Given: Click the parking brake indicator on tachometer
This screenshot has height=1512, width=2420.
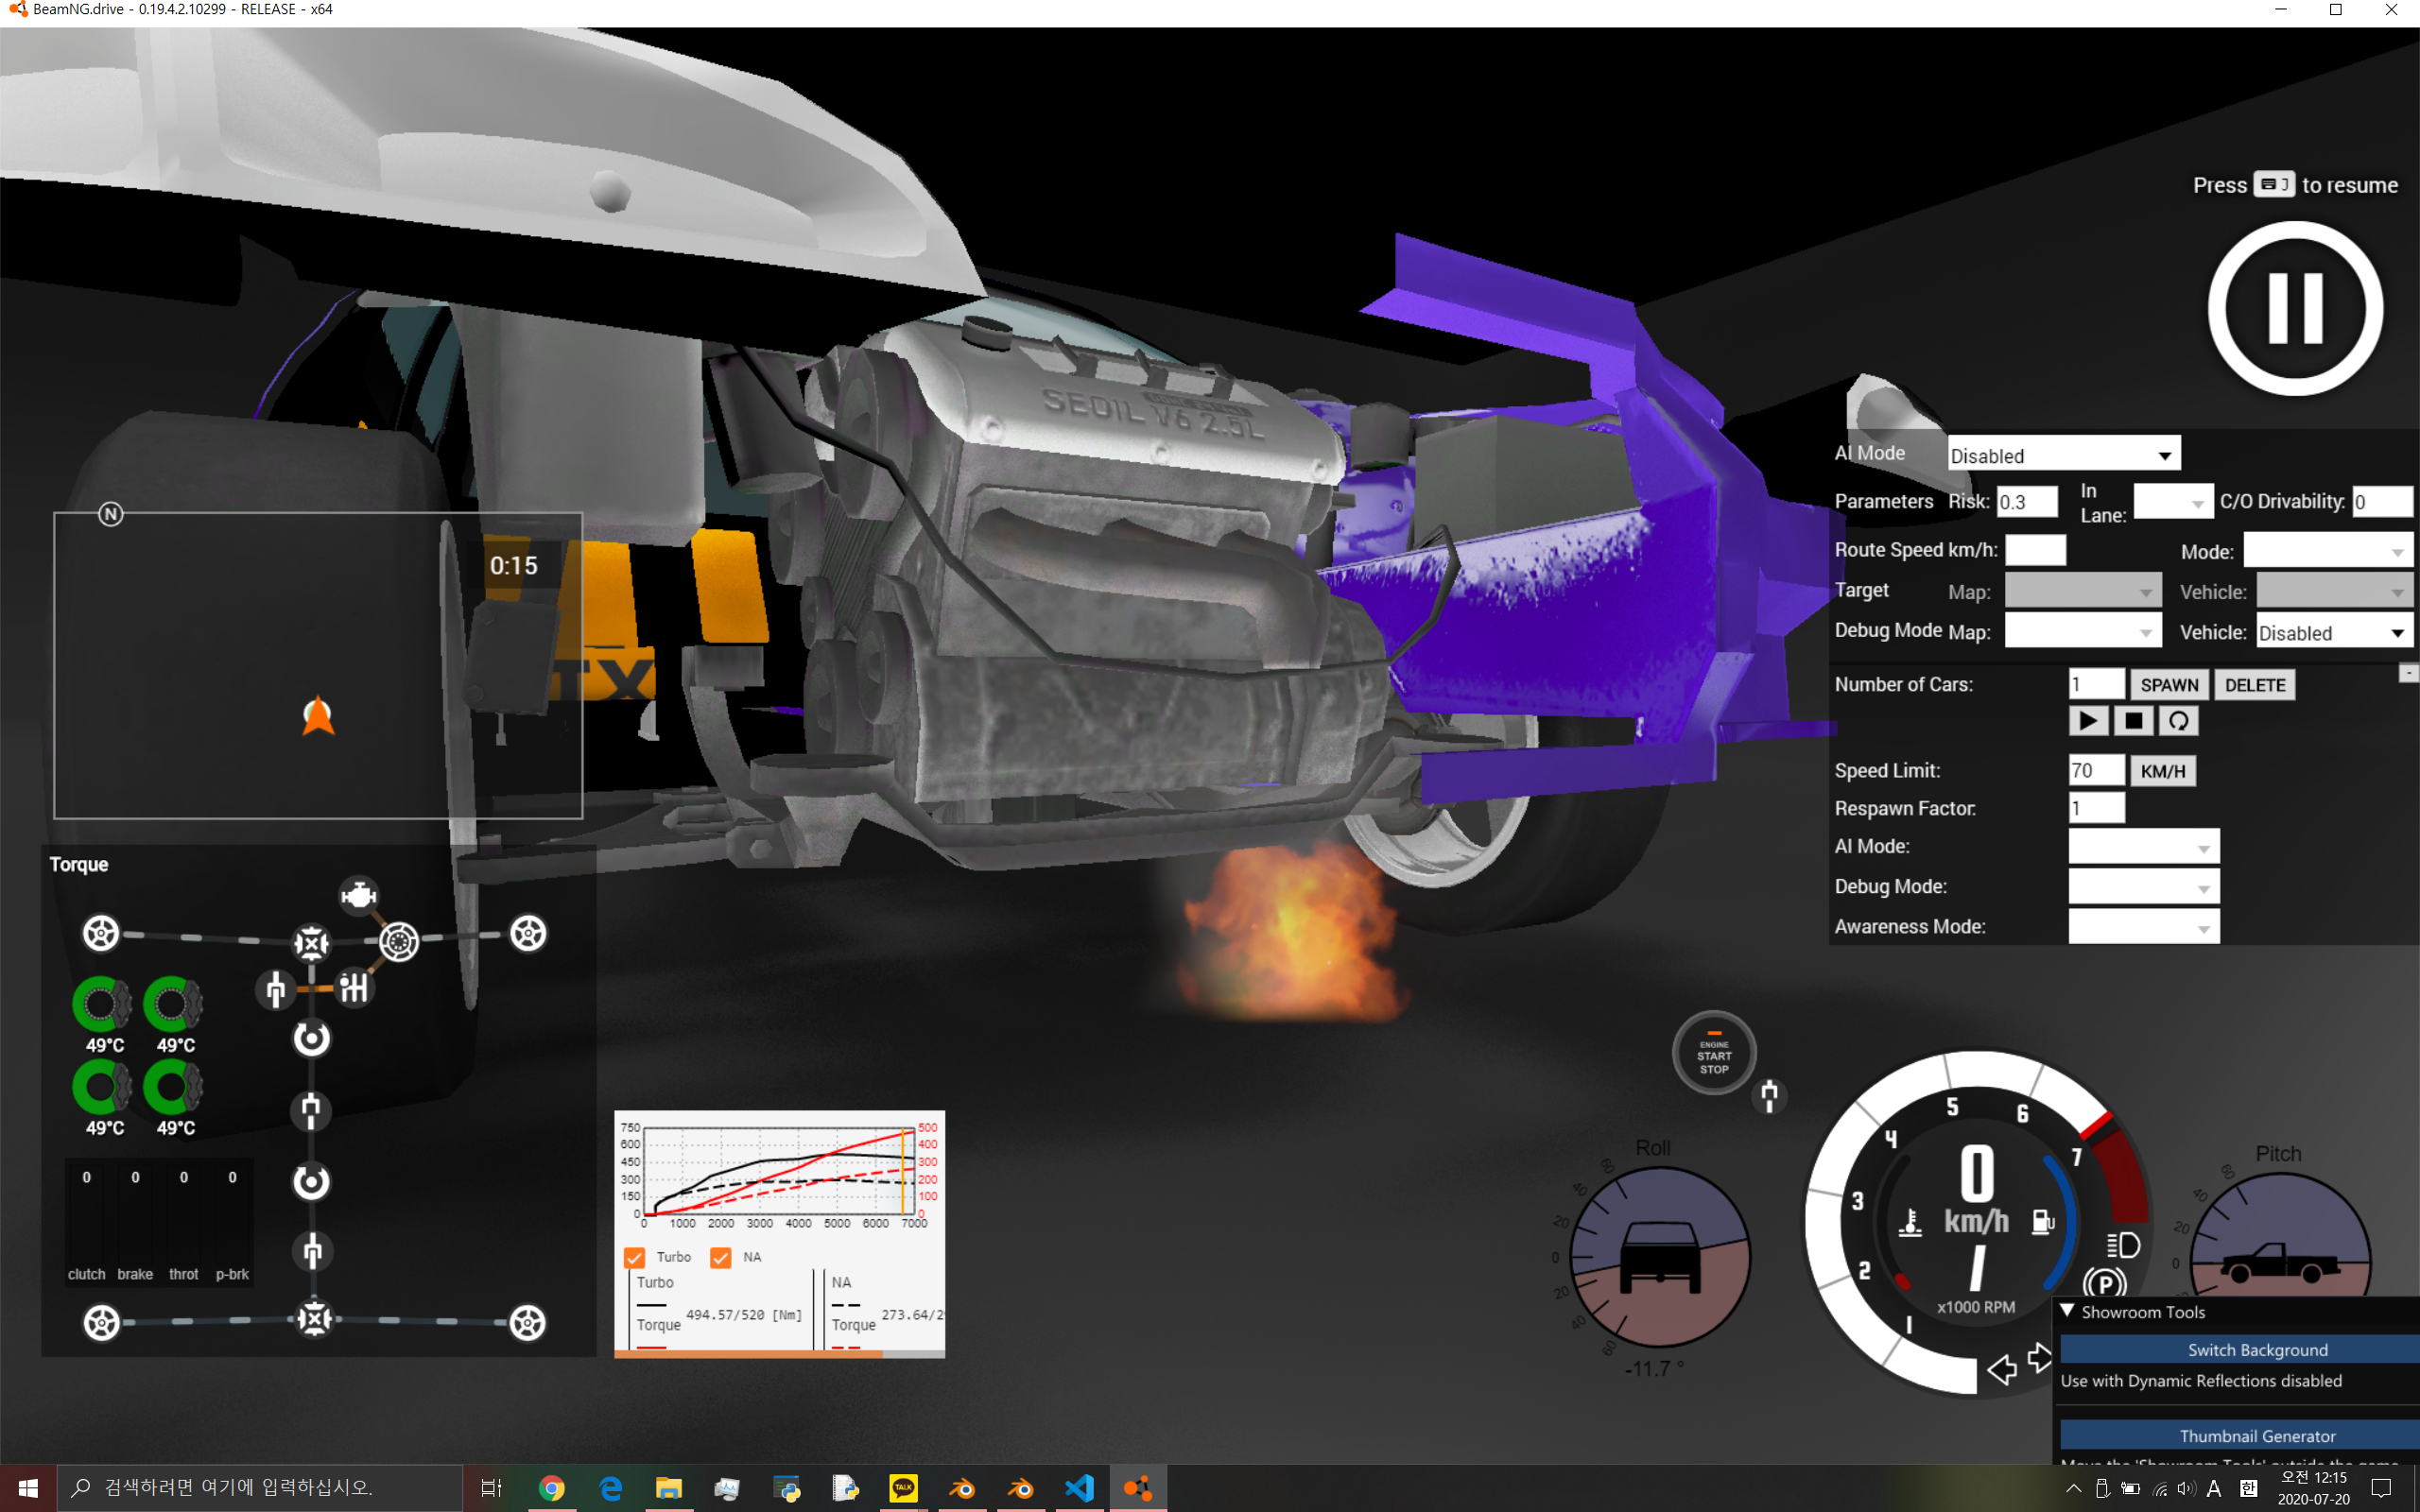Looking at the screenshot, I should [2104, 1284].
